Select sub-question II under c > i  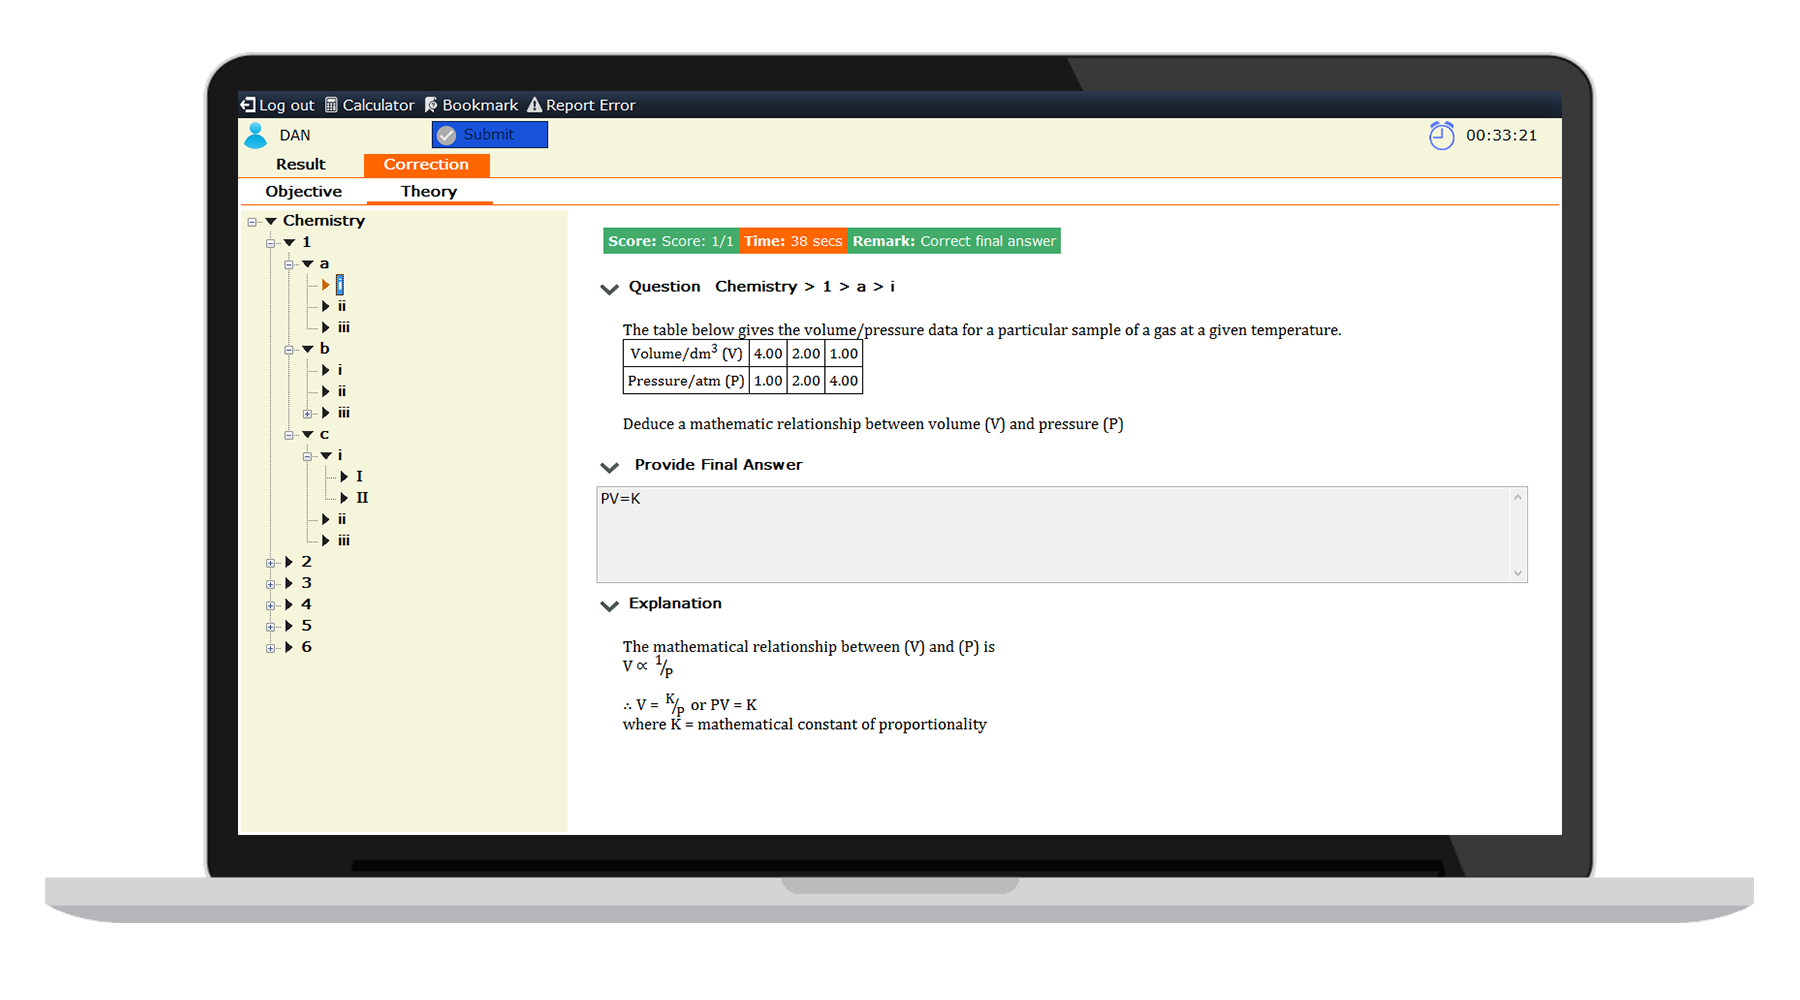click(361, 497)
